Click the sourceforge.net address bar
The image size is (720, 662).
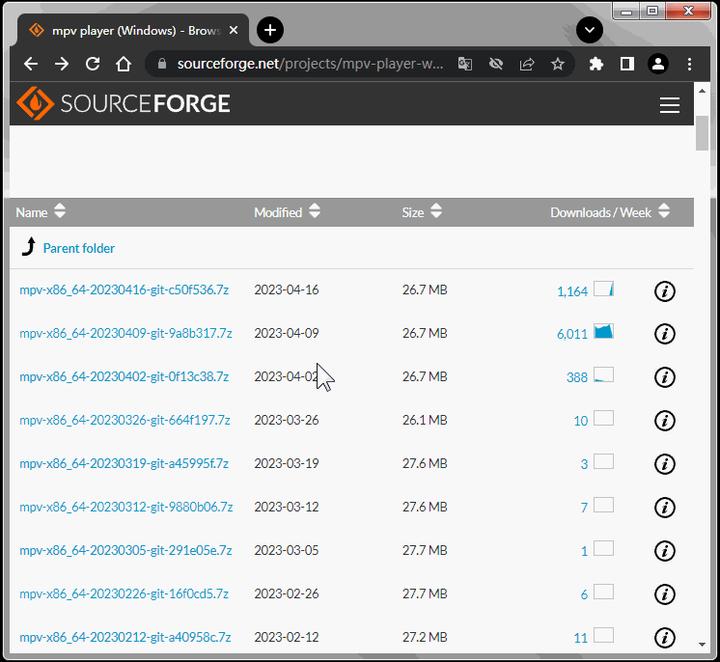pos(303,64)
